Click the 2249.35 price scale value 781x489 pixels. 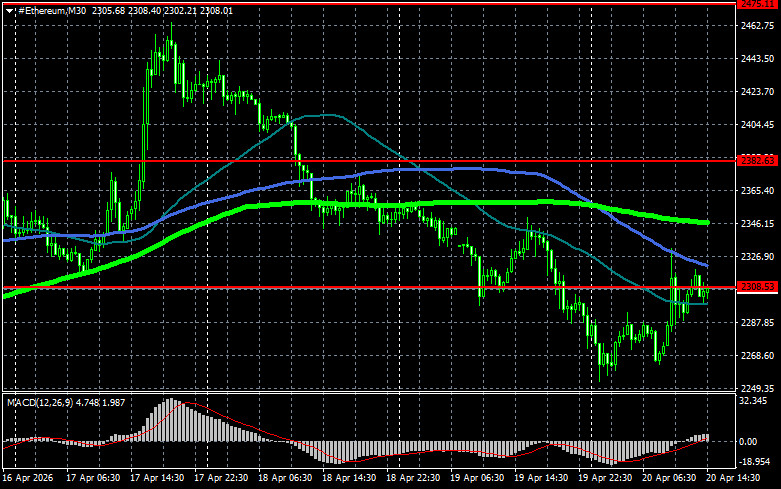758,388
